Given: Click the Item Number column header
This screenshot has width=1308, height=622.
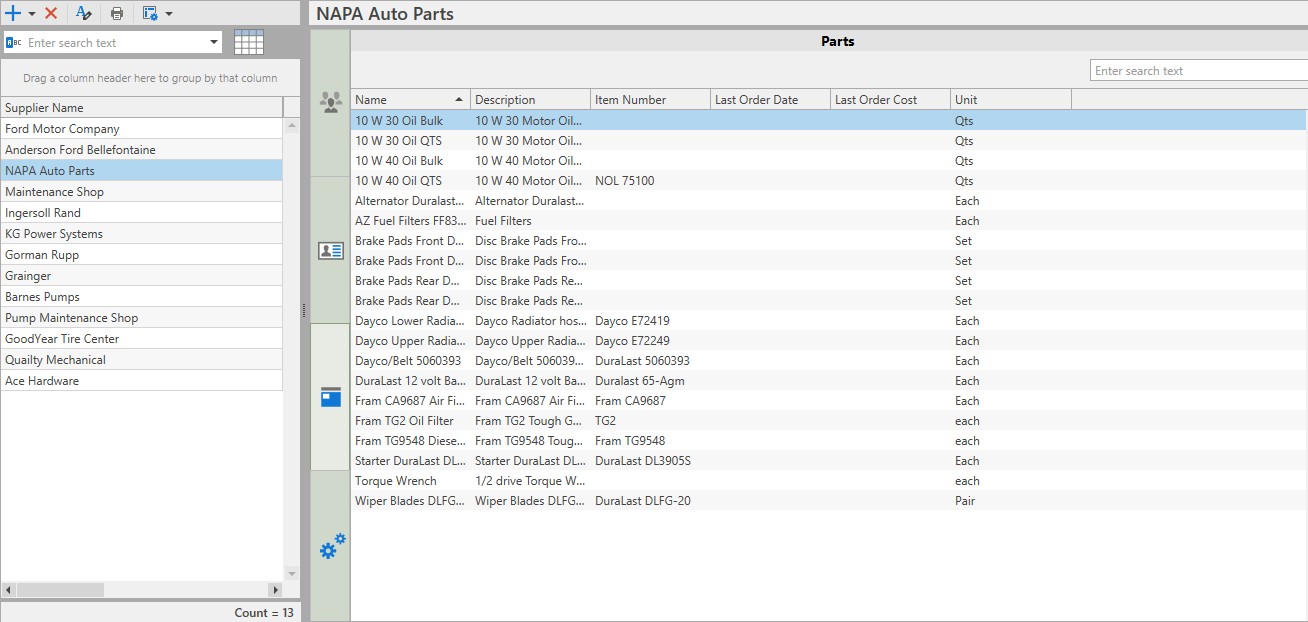Looking at the screenshot, I should [650, 99].
